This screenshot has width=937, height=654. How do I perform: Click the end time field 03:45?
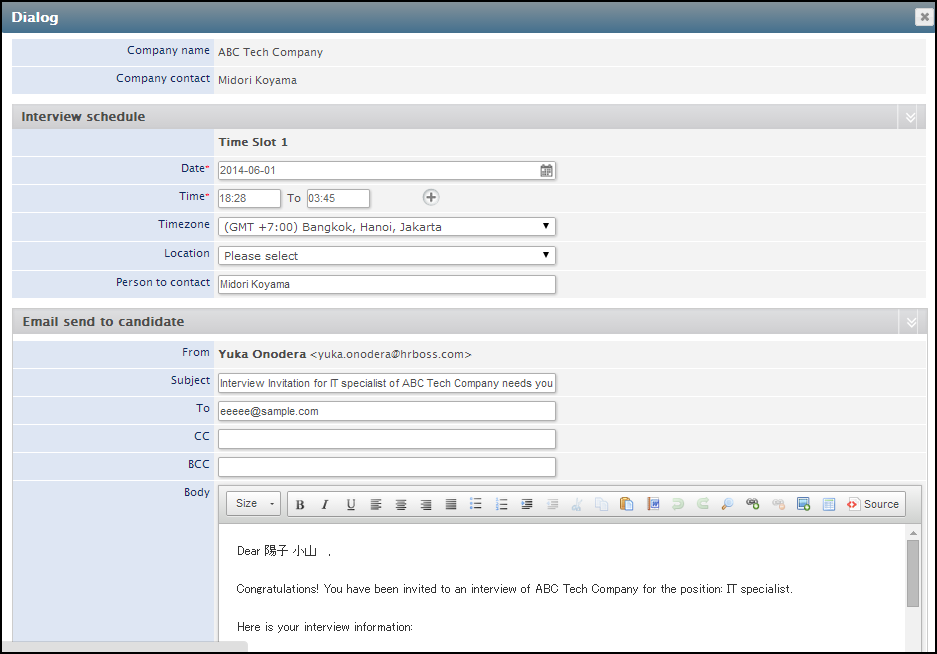[338, 198]
